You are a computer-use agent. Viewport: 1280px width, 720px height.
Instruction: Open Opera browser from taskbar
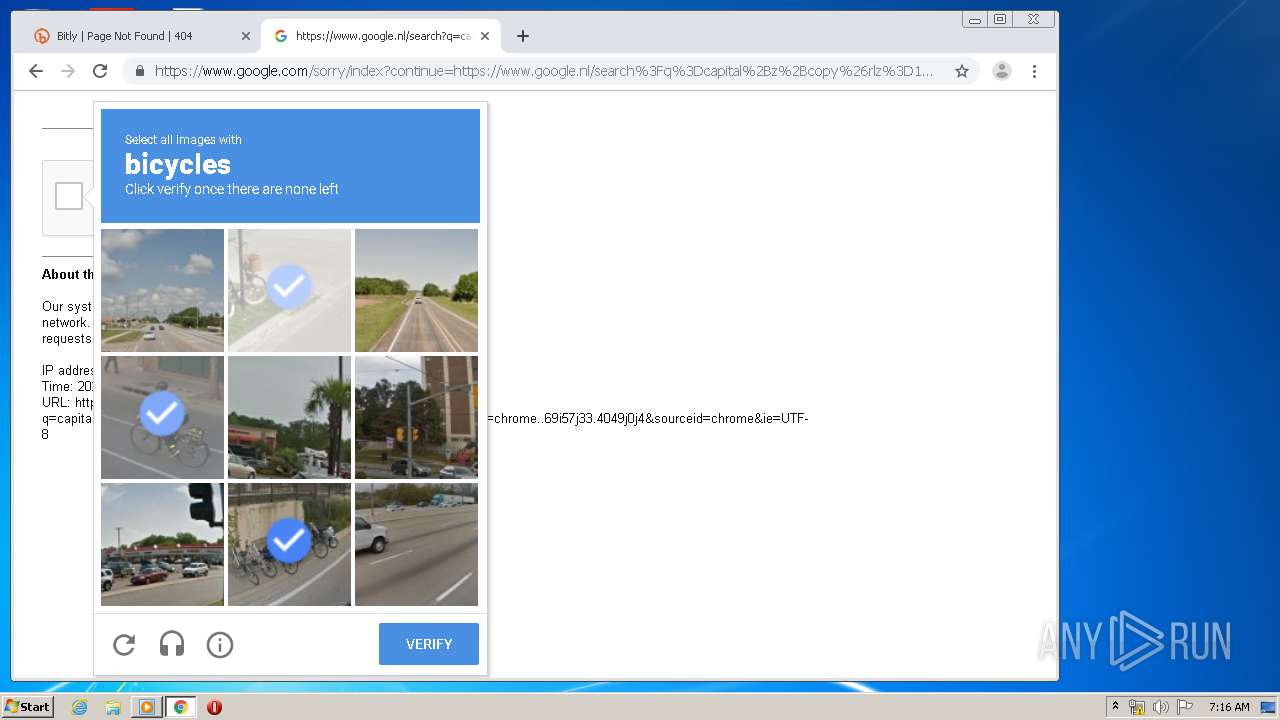(214, 707)
